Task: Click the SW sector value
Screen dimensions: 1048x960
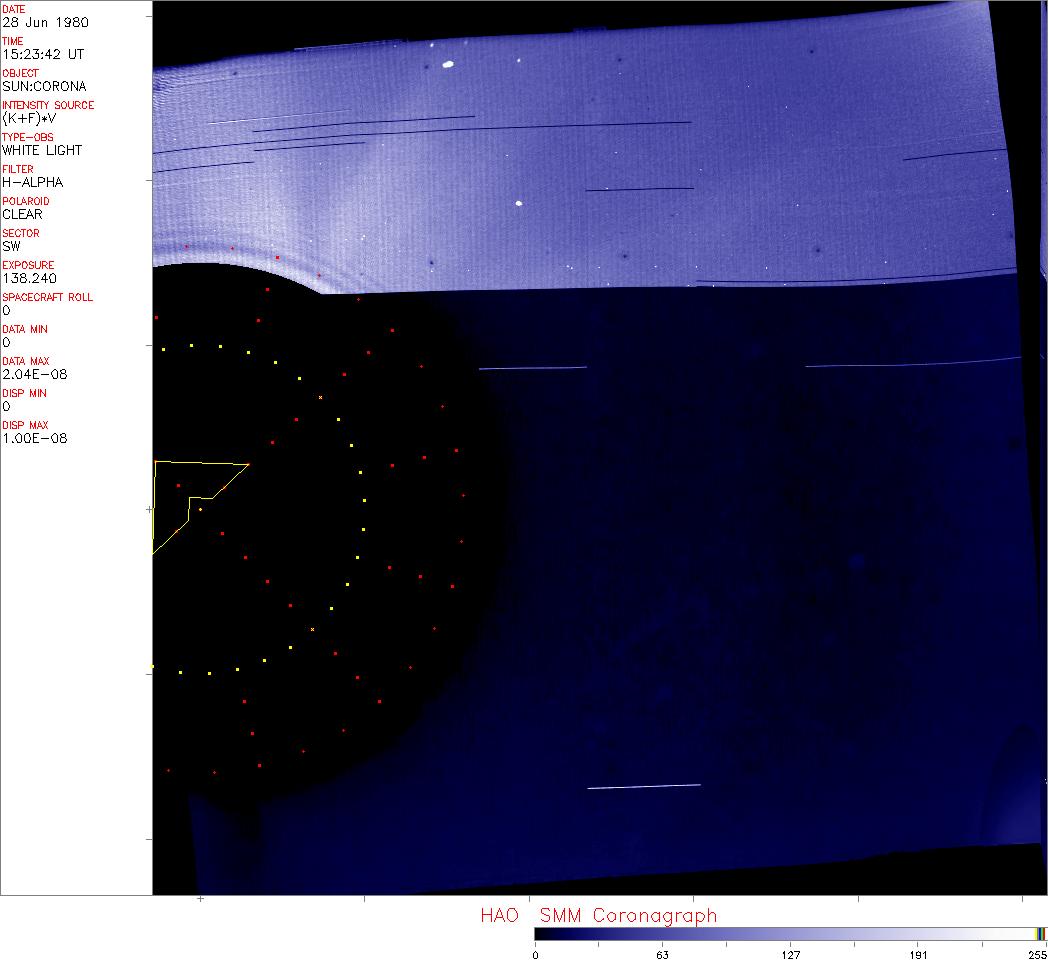Action: (11, 246)
